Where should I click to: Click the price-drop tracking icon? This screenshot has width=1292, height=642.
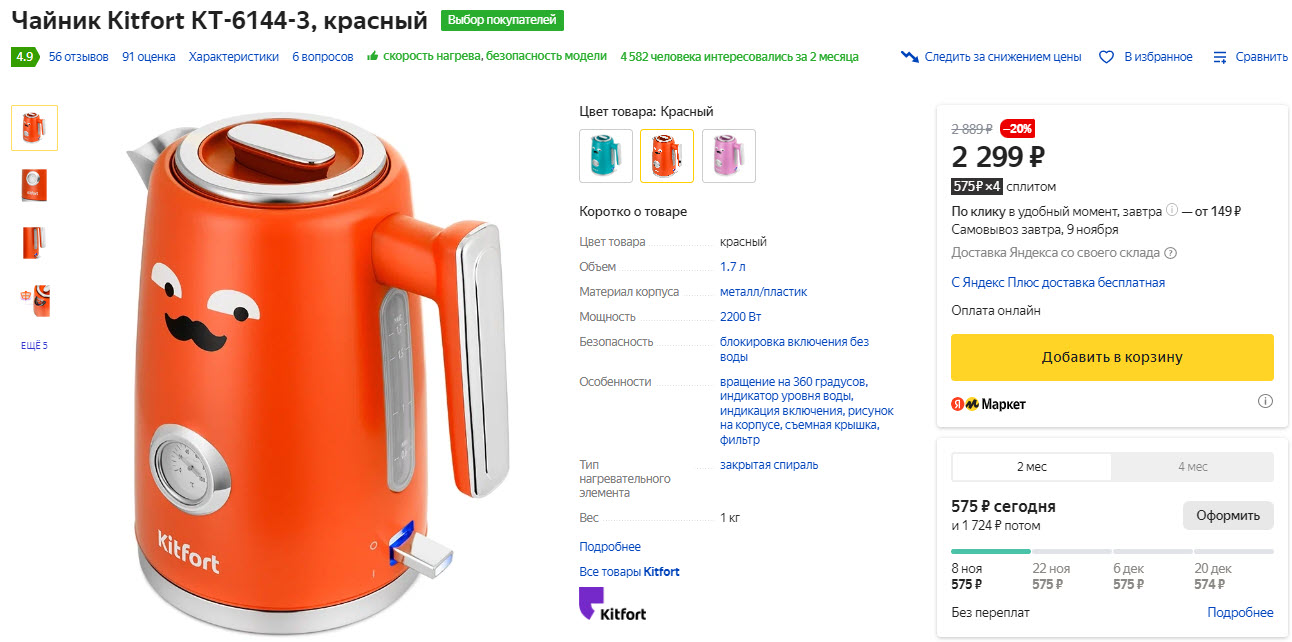point(909,57)
